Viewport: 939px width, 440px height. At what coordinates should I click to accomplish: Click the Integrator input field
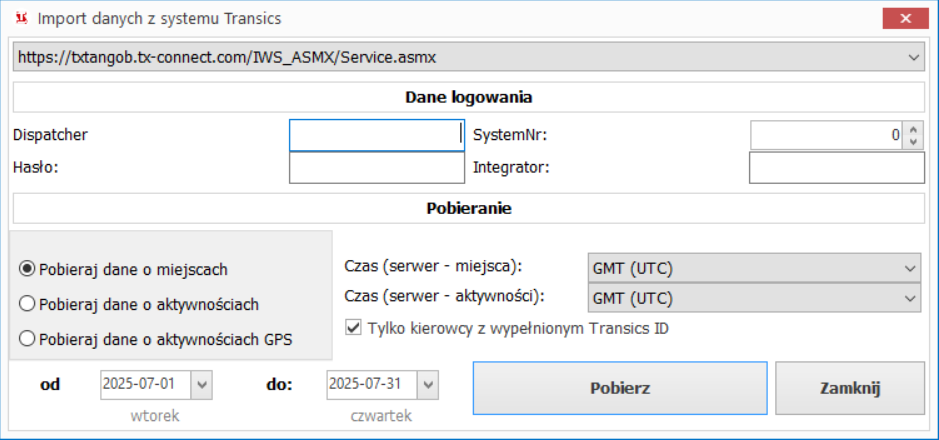click(837, 168)
